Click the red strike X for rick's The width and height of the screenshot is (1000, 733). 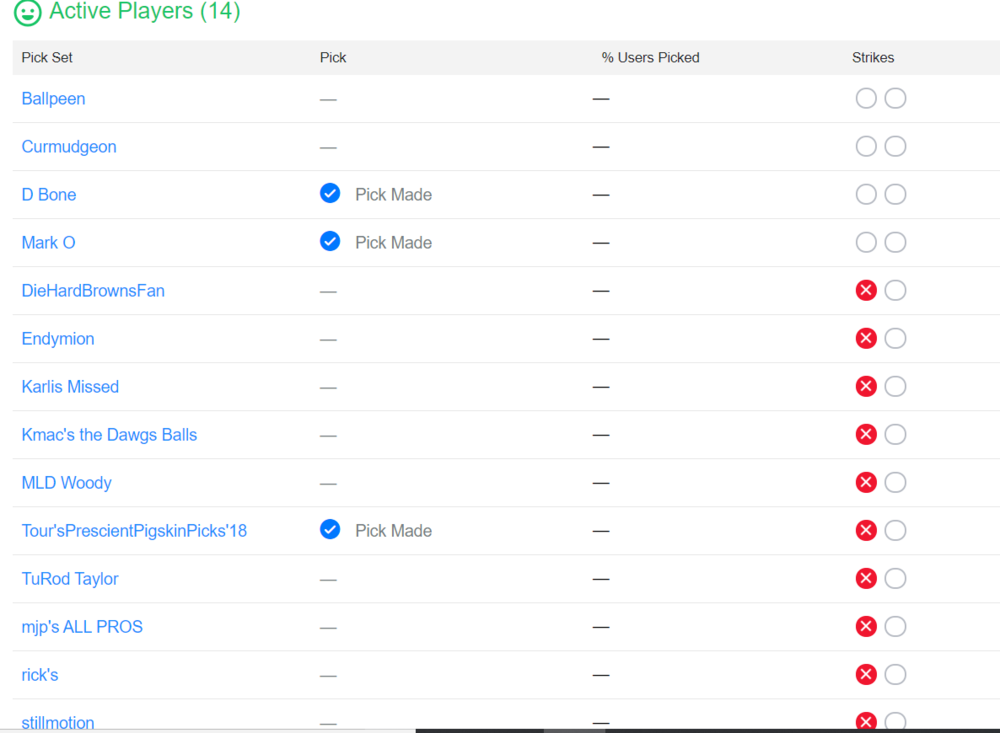pos(865,674)
